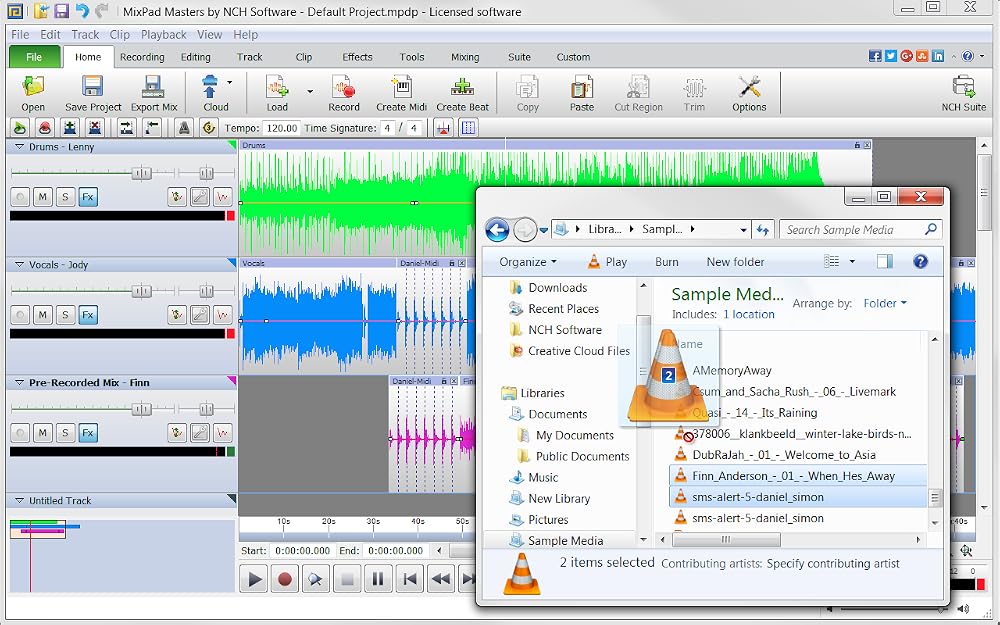
Task: Click the Paste icon
Action: click(582, 86)
